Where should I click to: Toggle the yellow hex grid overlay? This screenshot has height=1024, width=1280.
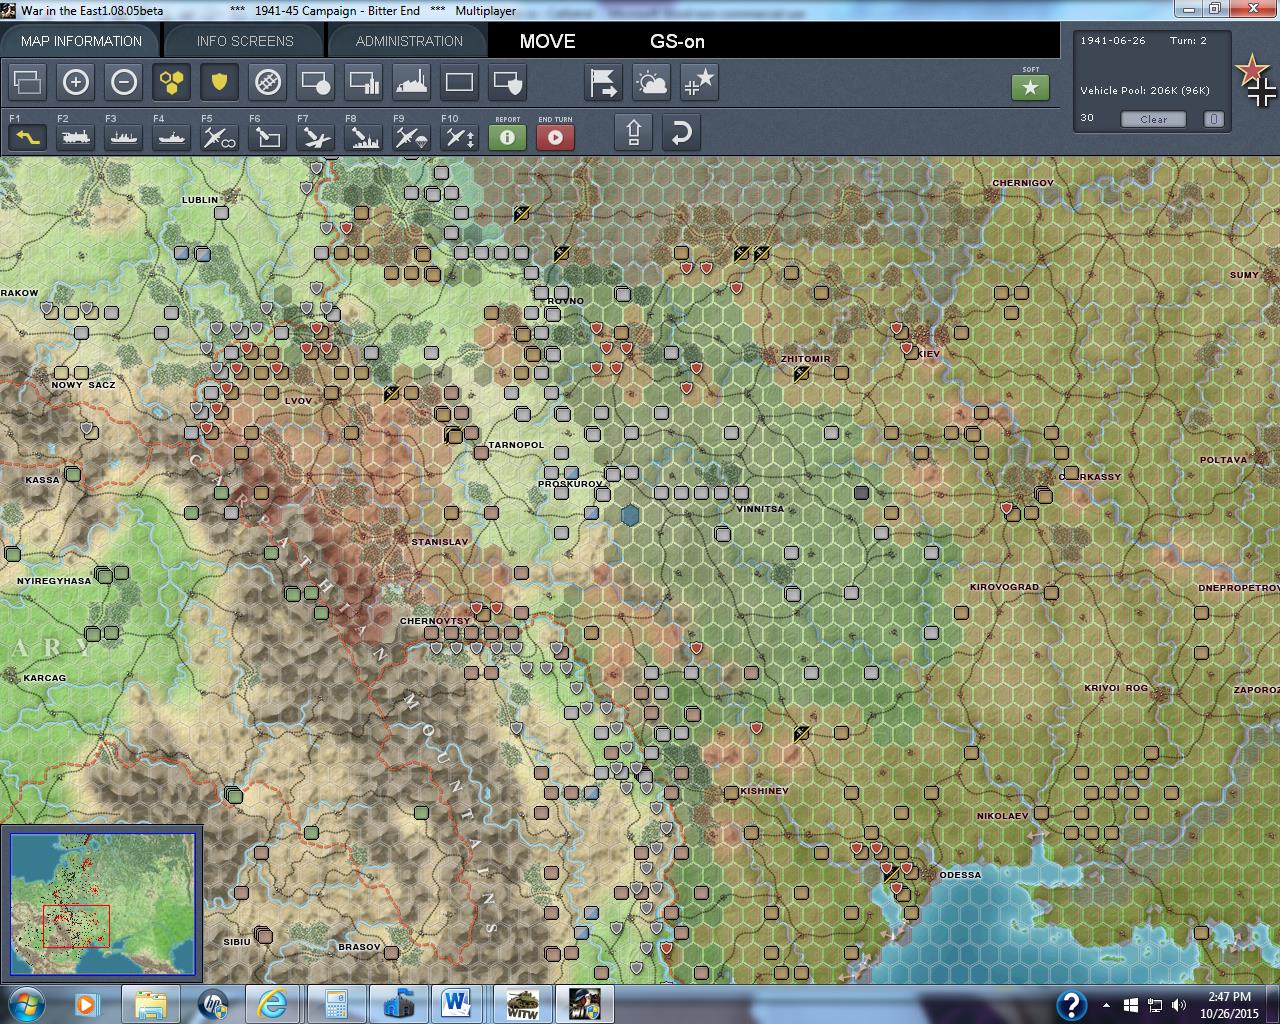pos(171,82)
